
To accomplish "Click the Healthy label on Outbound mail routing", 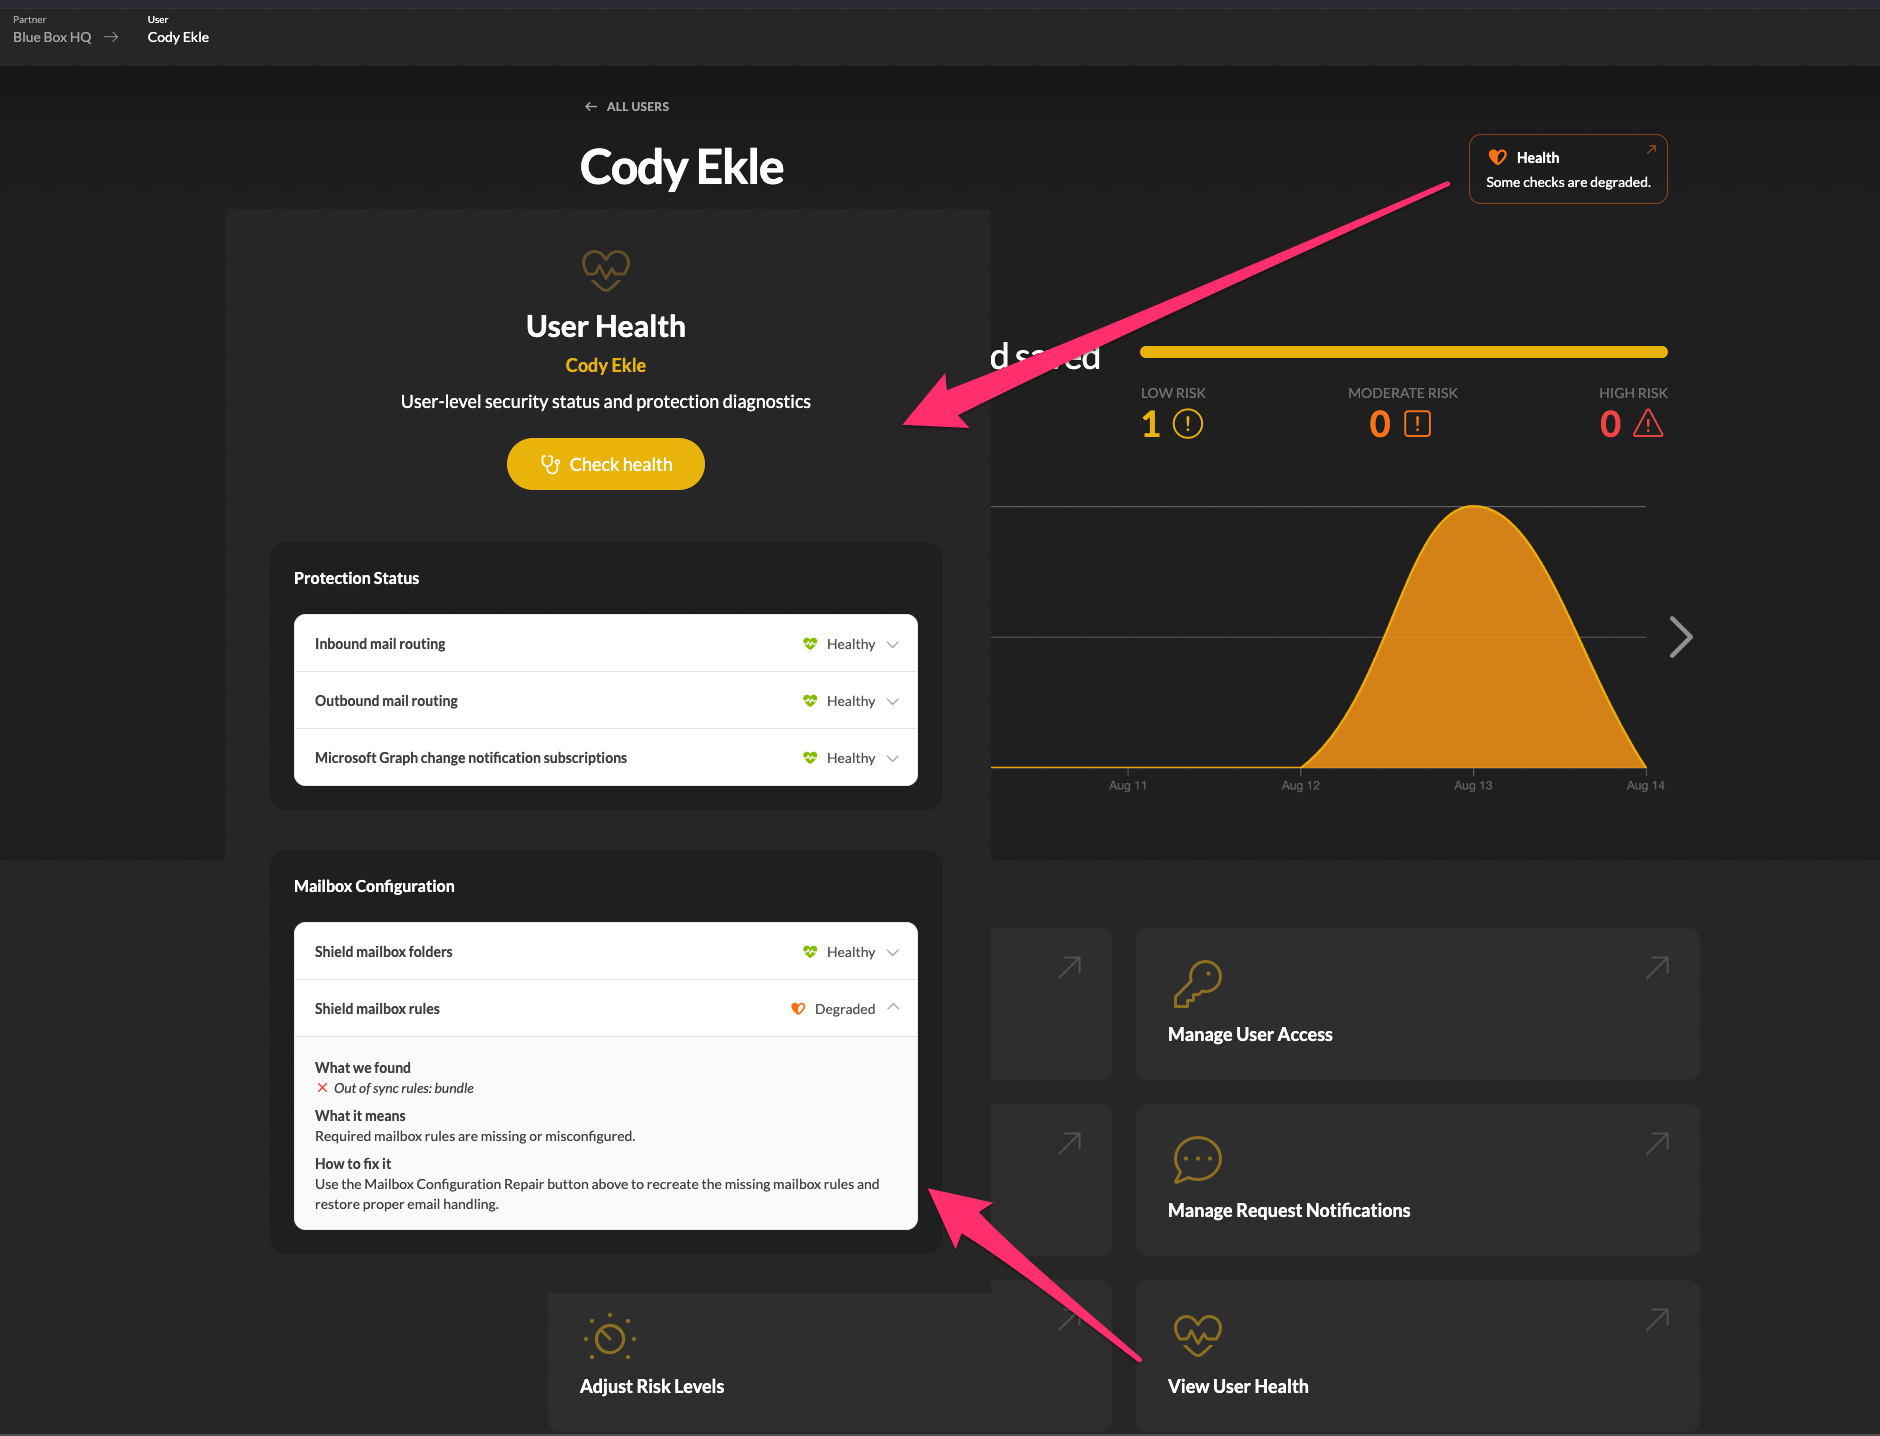I will tap(851, 701).
